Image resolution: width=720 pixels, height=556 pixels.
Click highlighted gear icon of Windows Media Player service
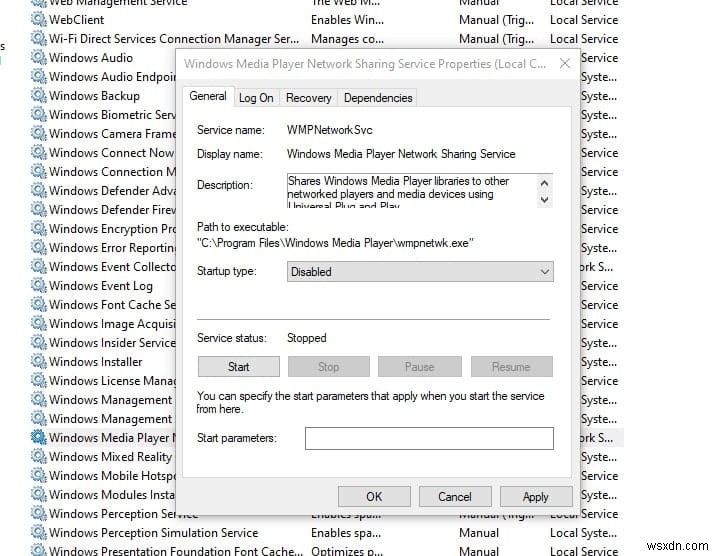point(39,438)
